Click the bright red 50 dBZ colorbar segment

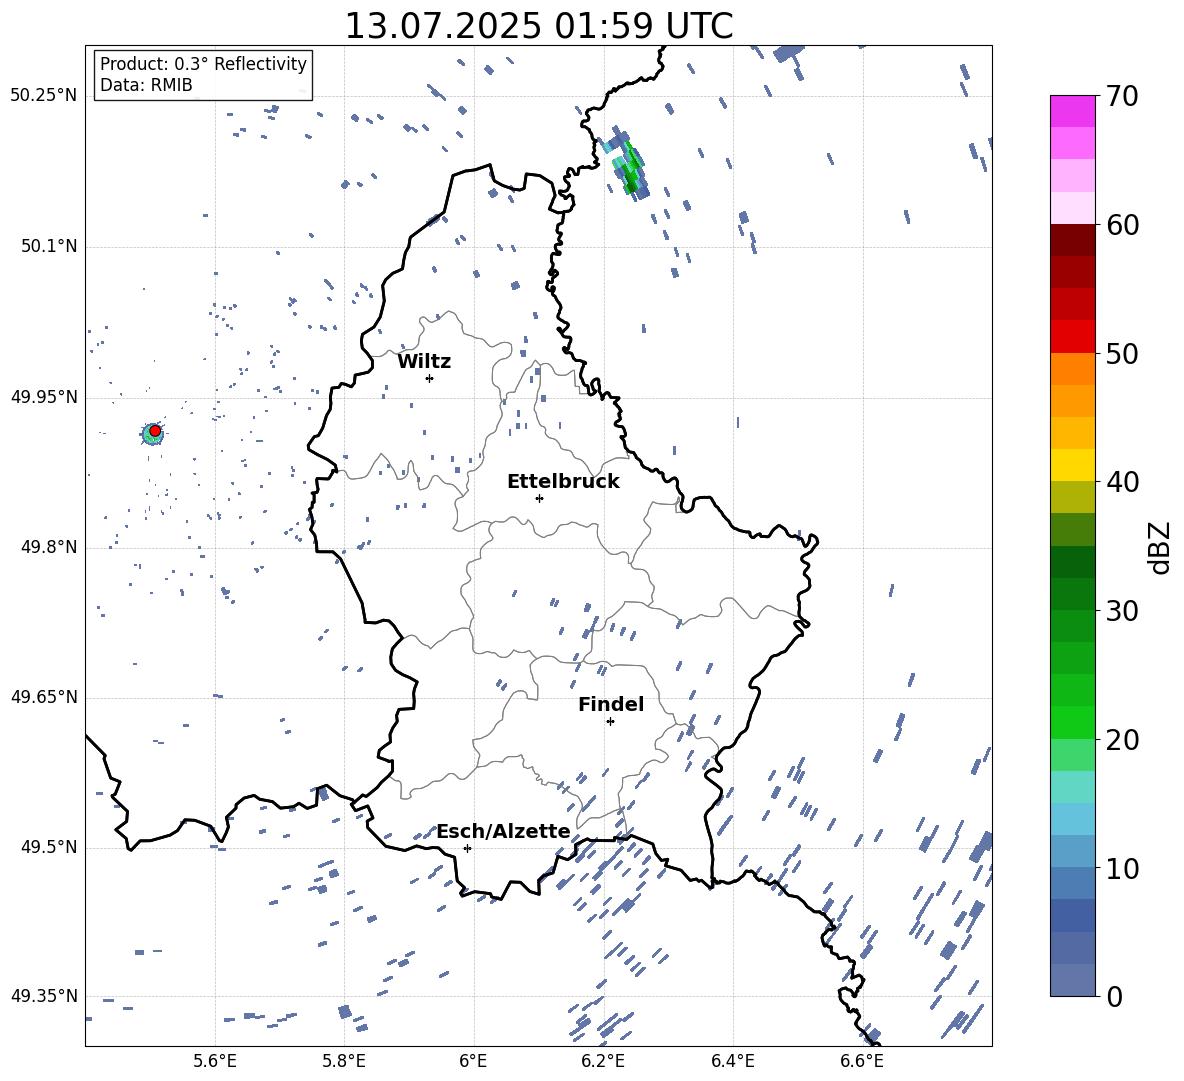pyautogui.click(x=1072, y=337)
